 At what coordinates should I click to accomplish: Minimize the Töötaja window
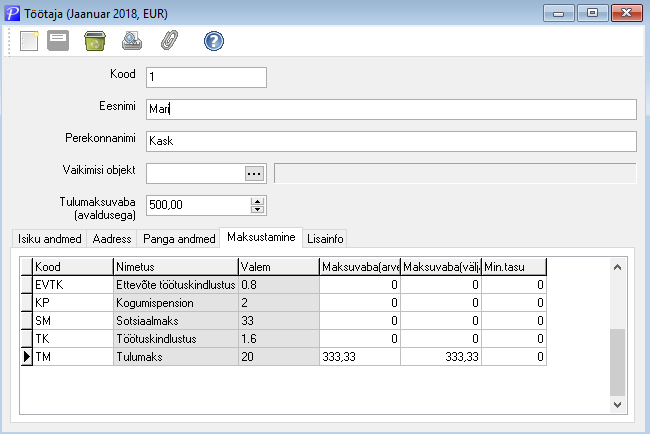[558, 13]
